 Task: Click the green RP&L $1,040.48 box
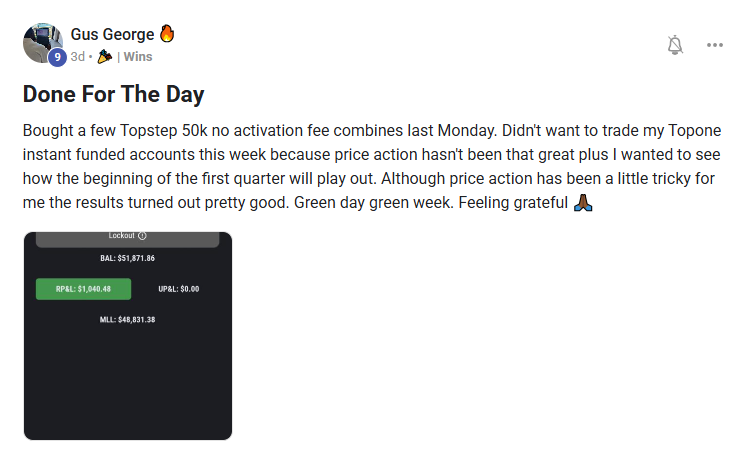pos(83,289)
